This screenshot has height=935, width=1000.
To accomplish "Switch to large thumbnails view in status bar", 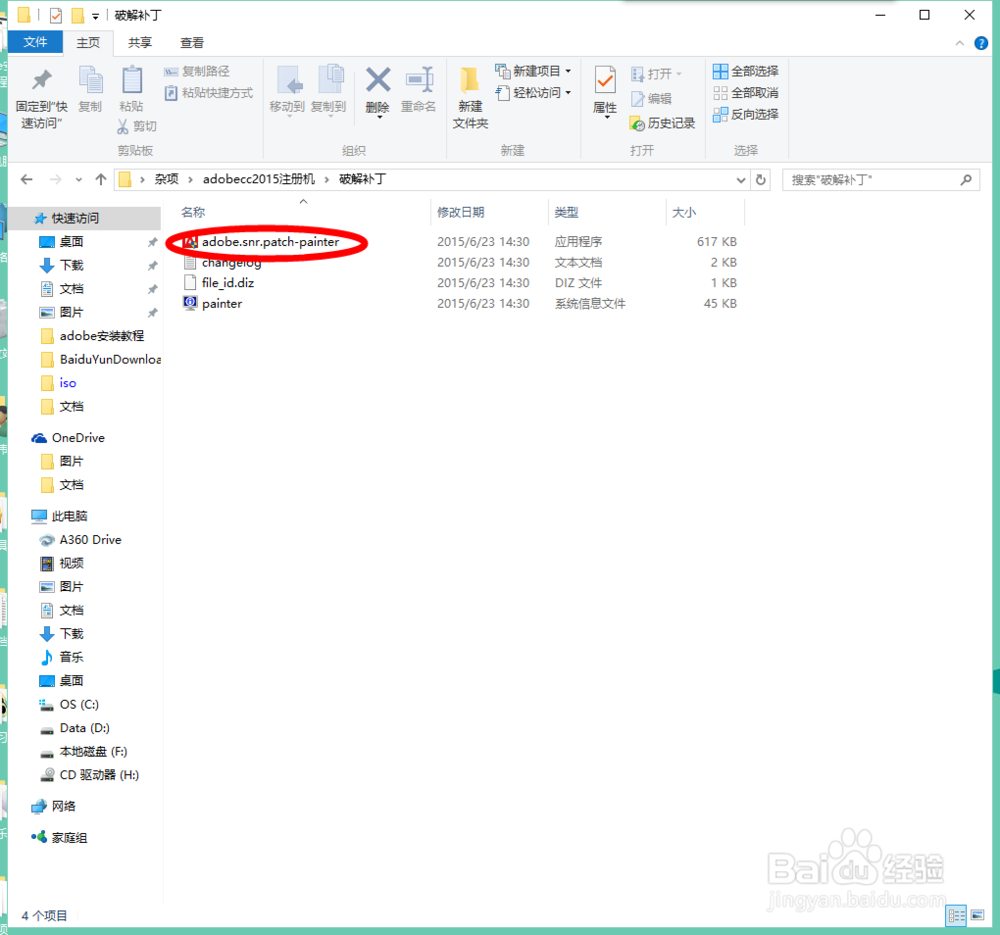I will pos(976,915).
